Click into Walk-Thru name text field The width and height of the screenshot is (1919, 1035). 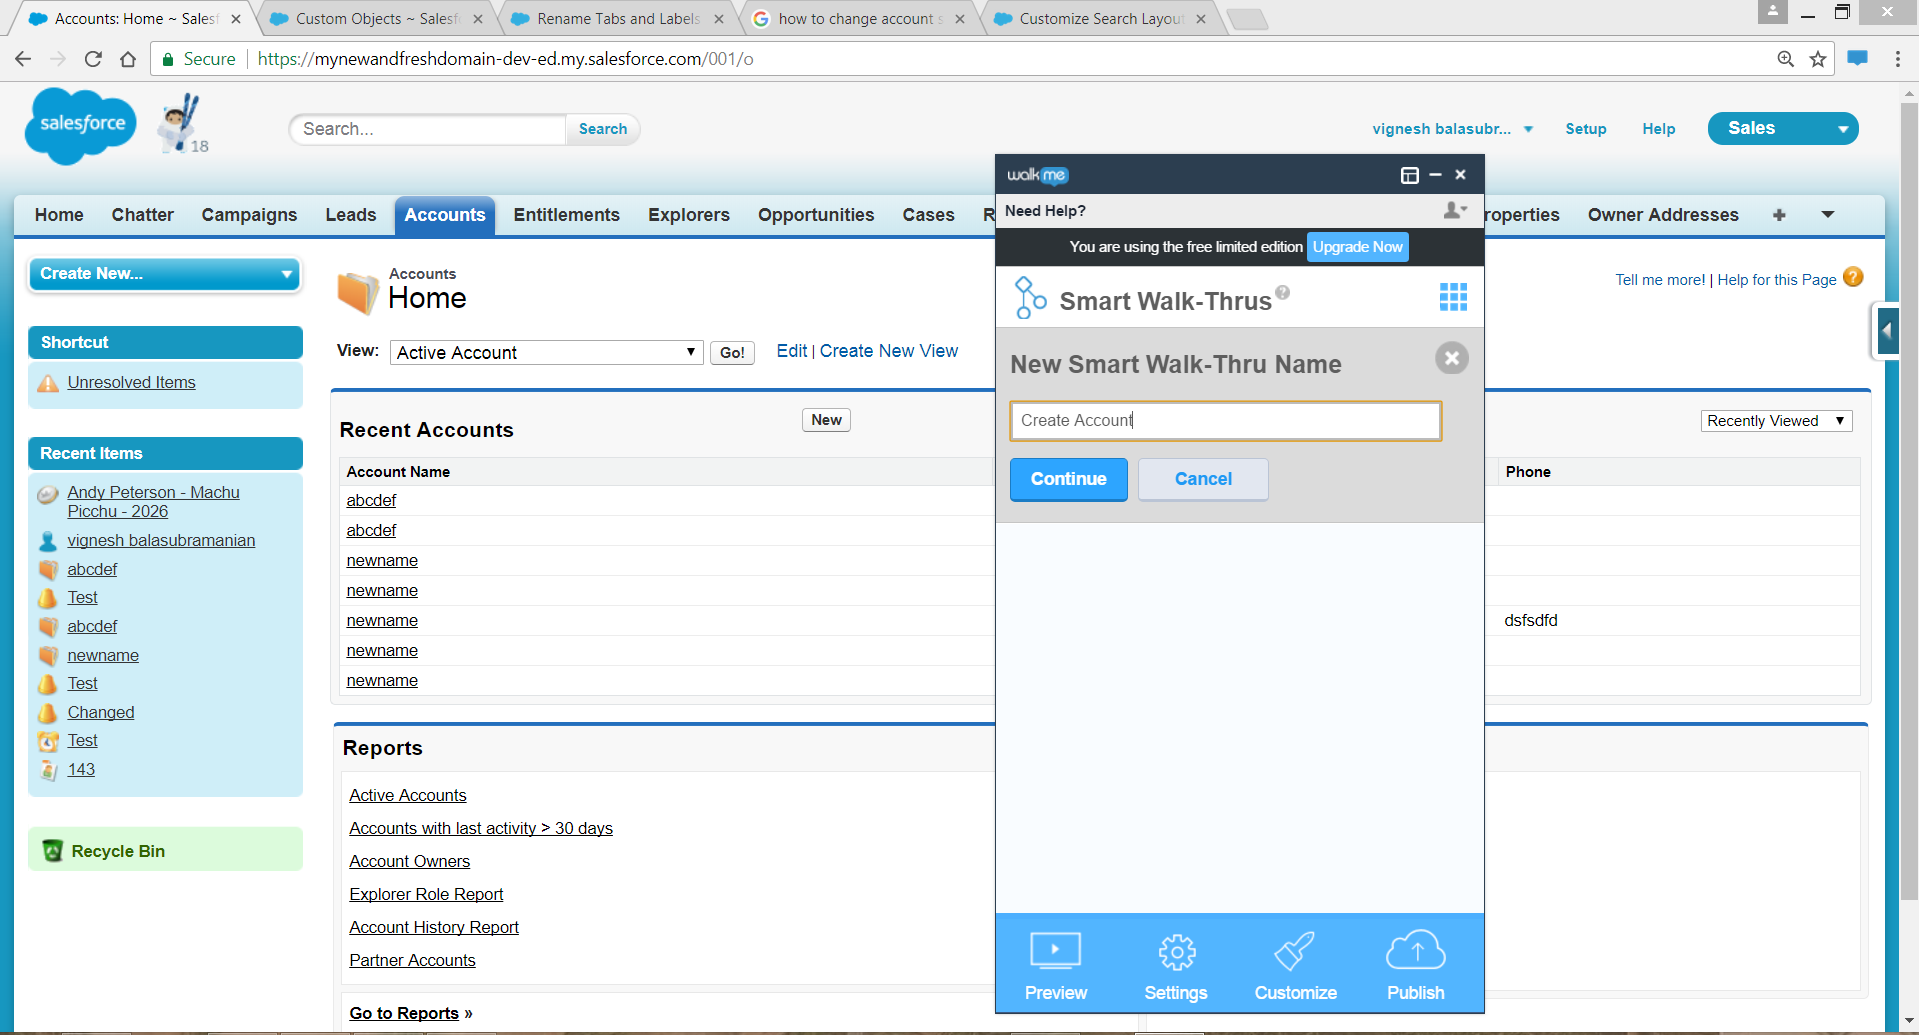1226,421
